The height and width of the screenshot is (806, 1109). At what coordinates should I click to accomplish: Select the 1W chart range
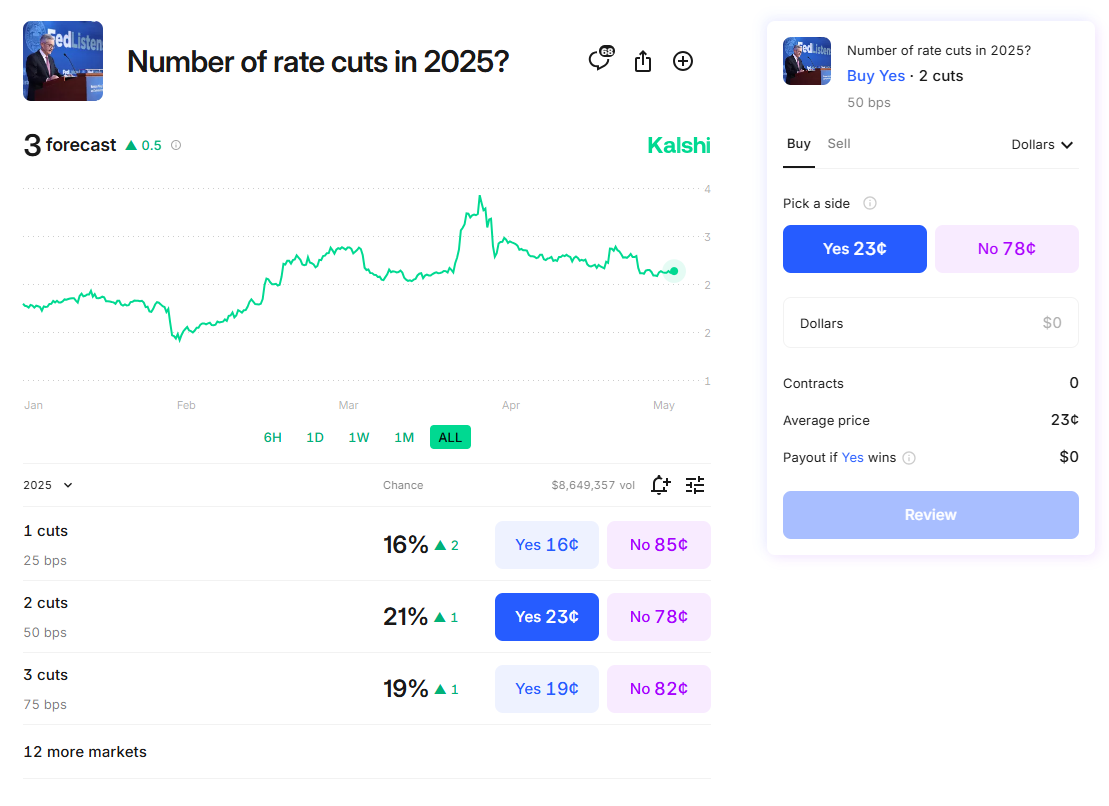click(359, 438)
